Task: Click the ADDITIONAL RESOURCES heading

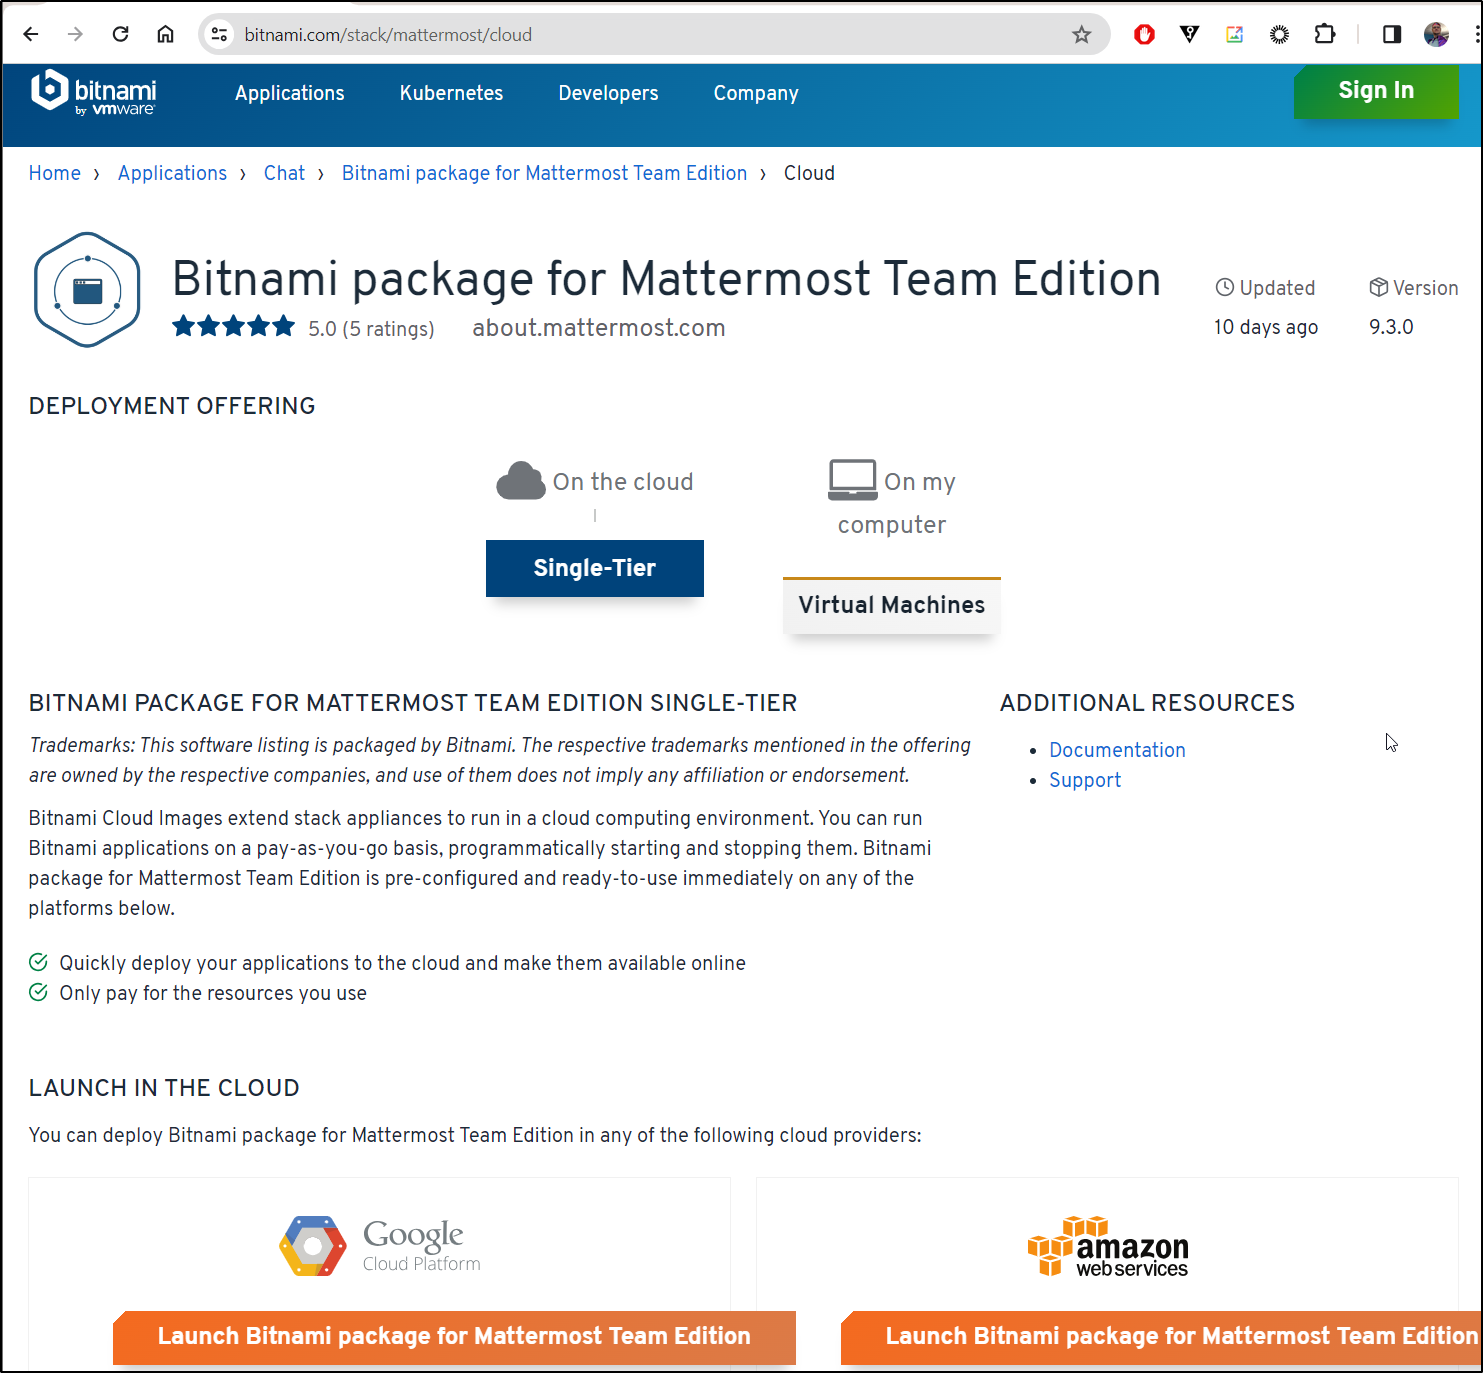Action: (x=1147, y=703)
